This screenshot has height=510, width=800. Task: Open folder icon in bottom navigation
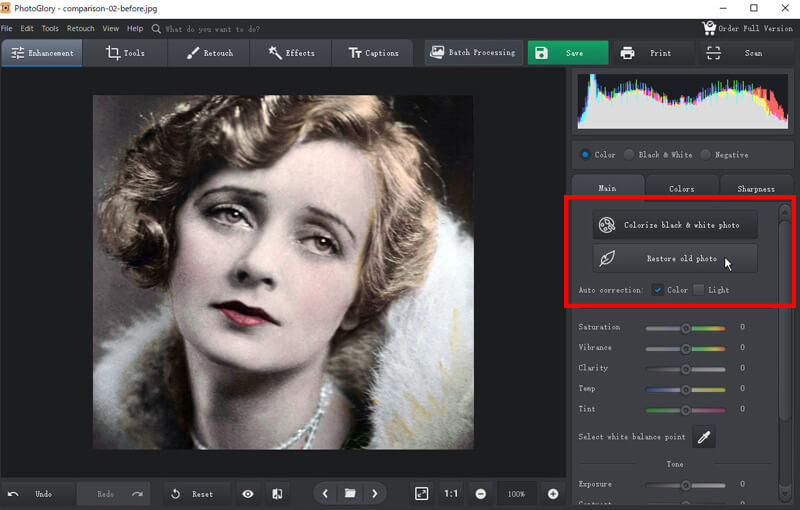point(350,494)
